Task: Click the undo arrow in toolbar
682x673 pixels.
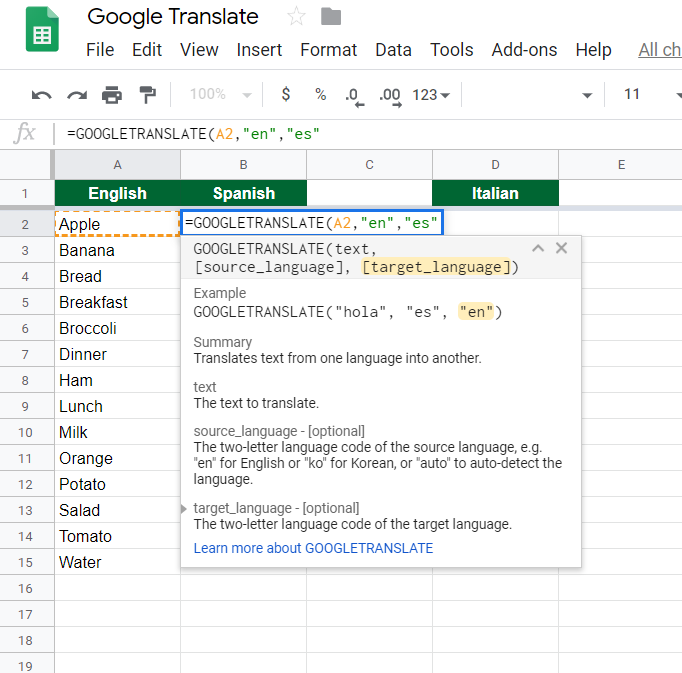Action: pyautogui.click(x=41, y=95)
